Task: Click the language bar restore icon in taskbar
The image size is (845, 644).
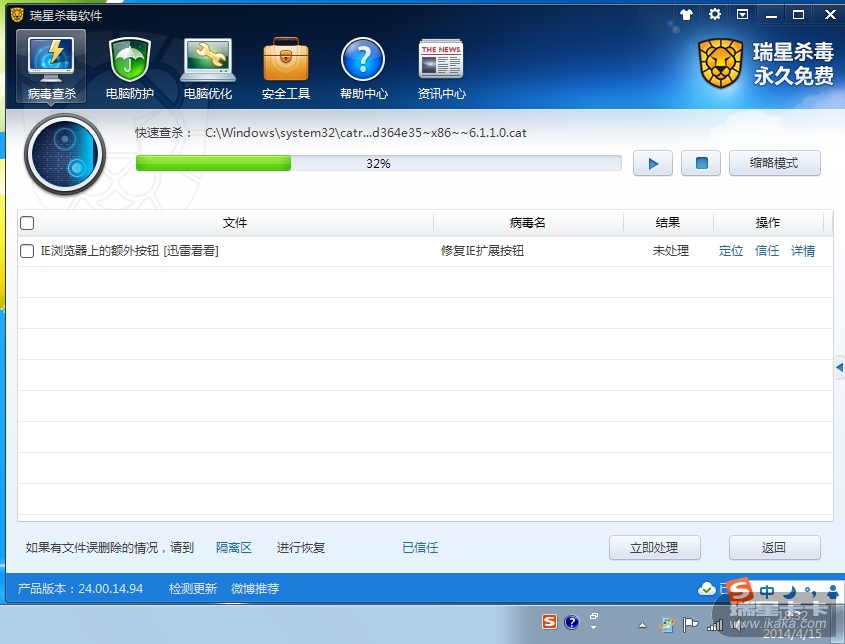Action: pos(594,615)
